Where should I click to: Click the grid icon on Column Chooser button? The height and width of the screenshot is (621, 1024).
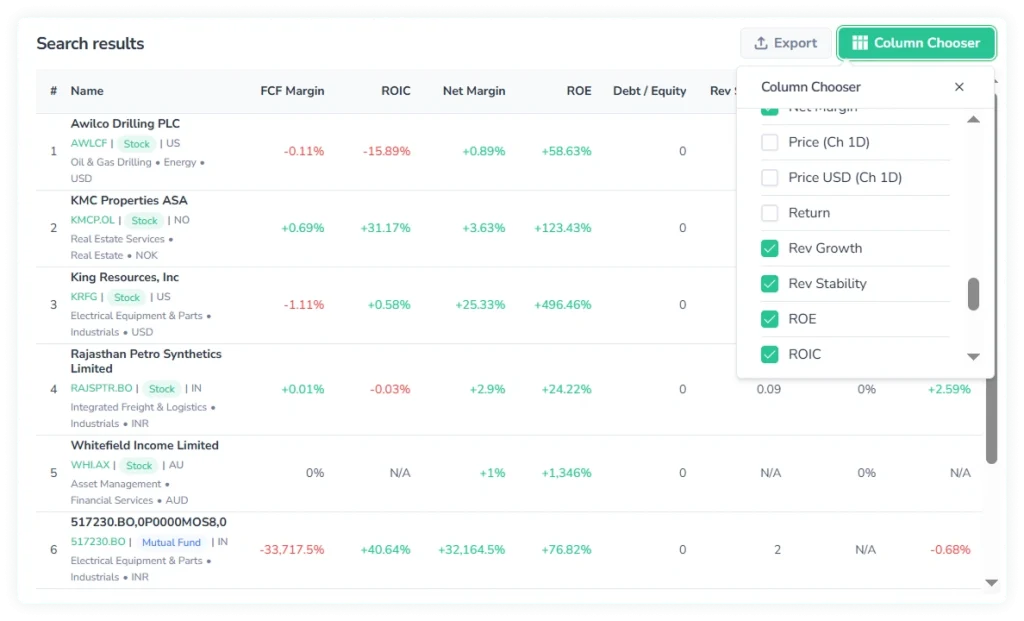[863, 43]
